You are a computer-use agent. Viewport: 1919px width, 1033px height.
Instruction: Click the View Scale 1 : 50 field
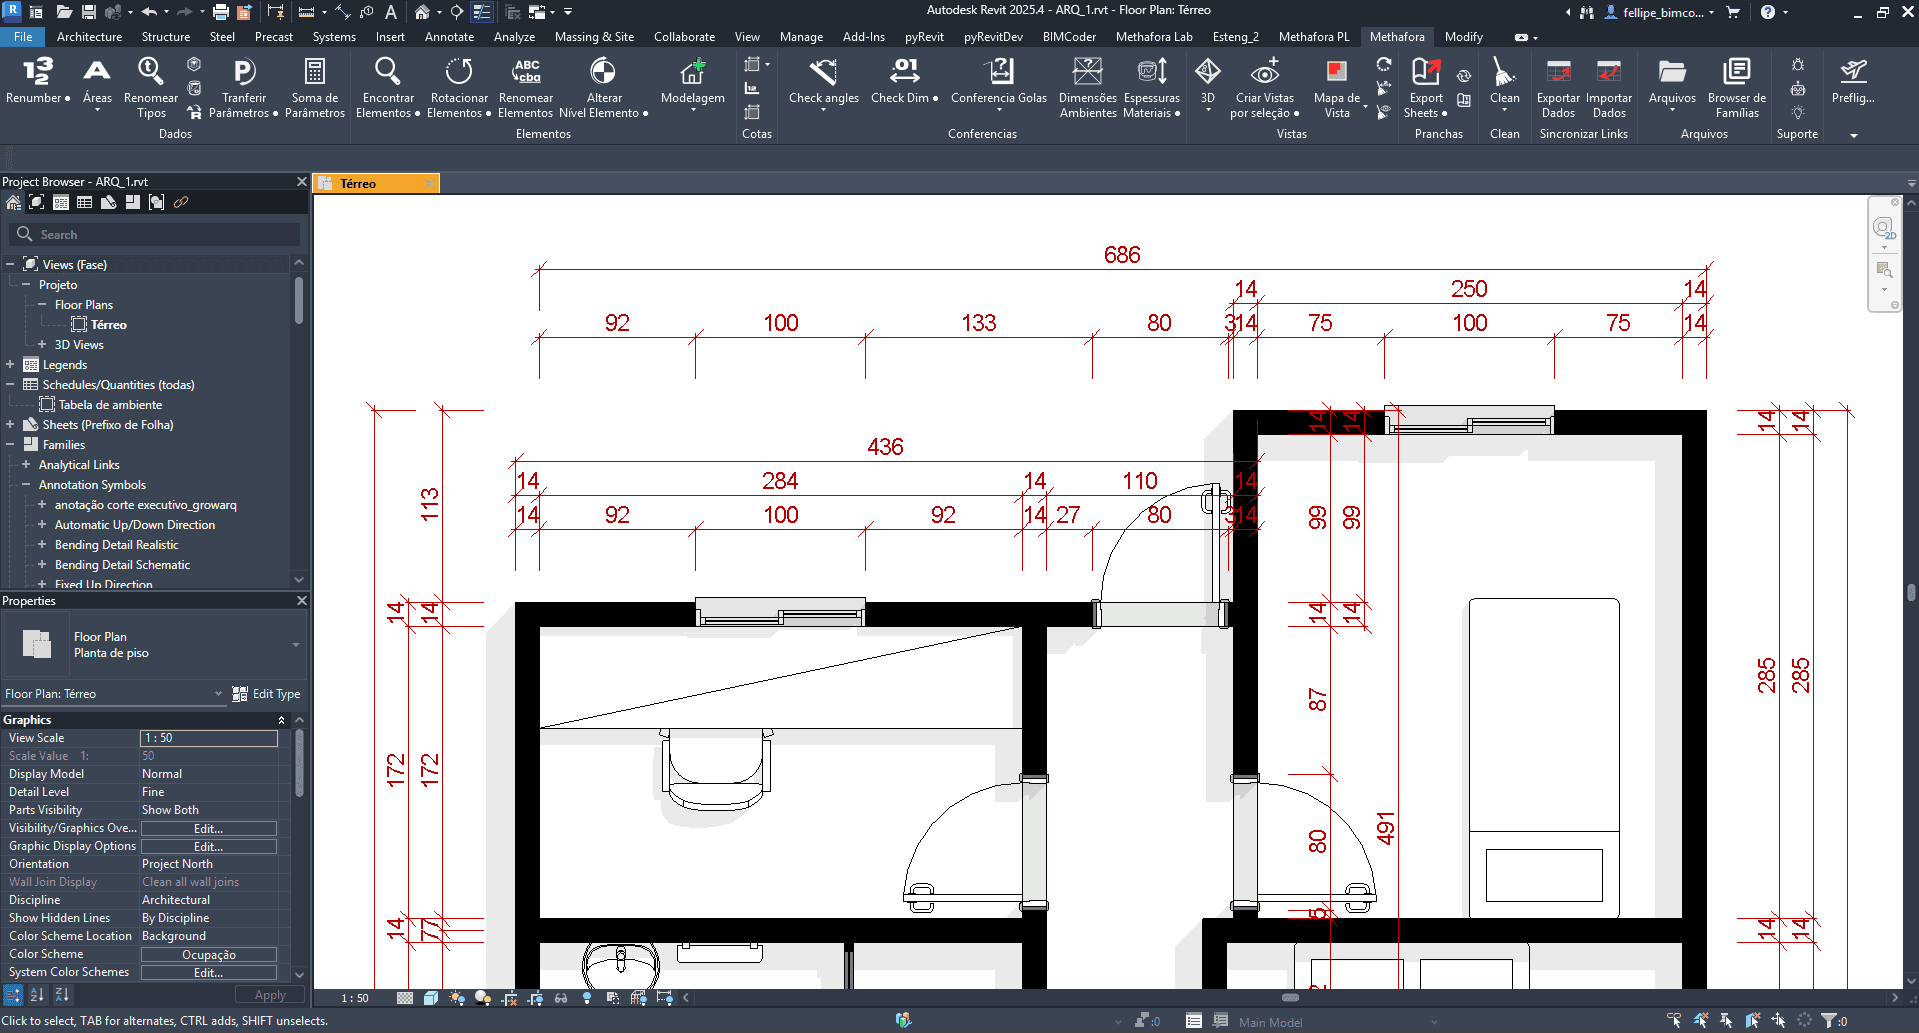pos(209,738)
